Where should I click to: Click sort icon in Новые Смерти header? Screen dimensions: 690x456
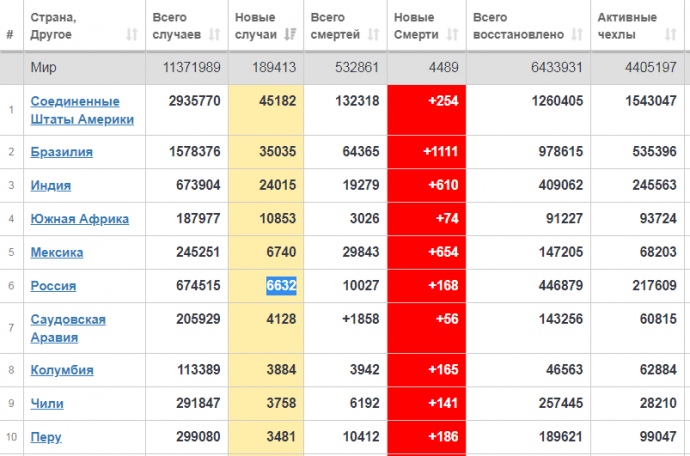[x=453, y=35]
